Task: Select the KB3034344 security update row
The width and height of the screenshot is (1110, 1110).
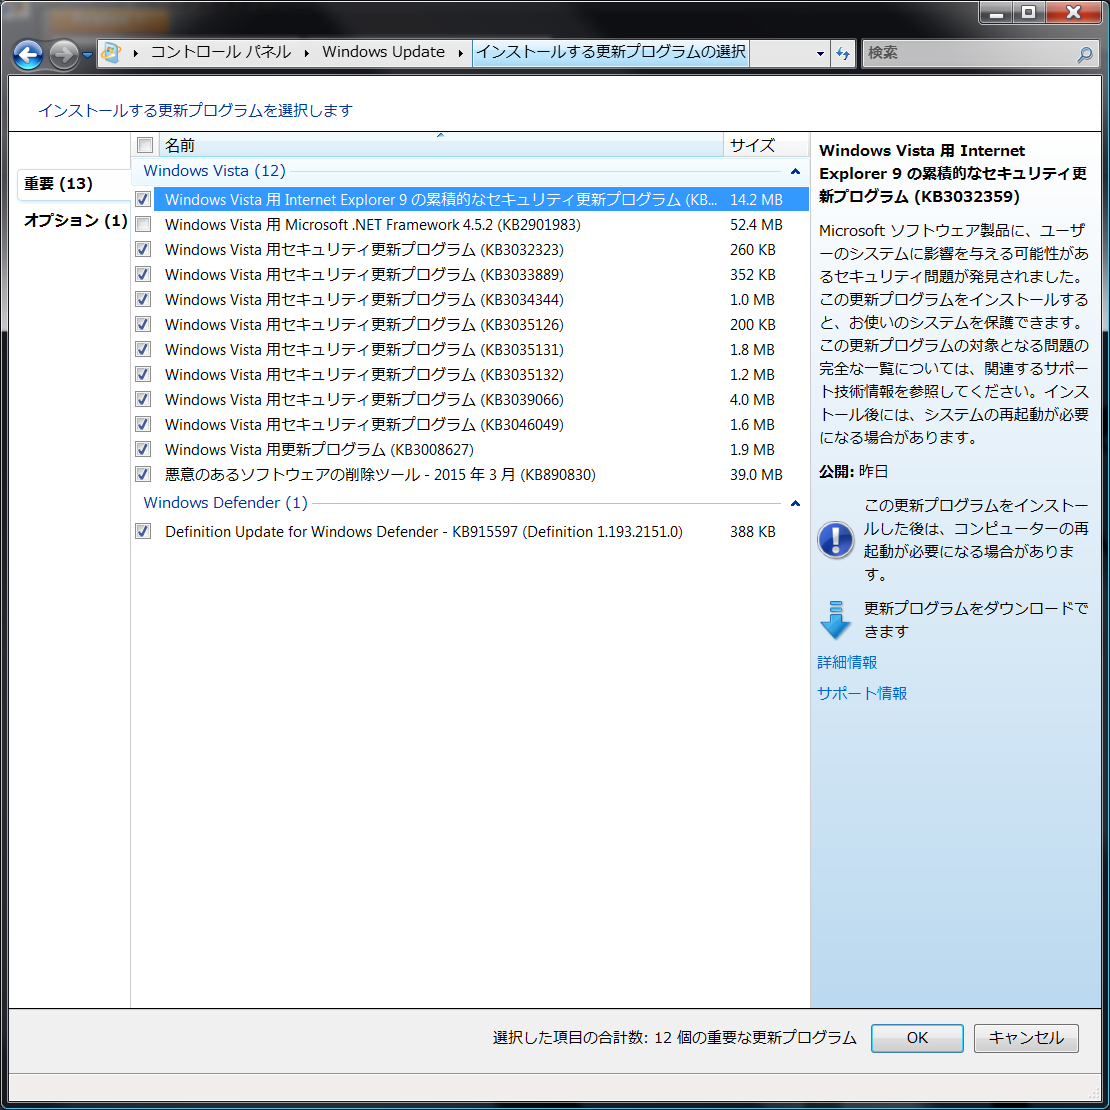Action: coord(471,299)
